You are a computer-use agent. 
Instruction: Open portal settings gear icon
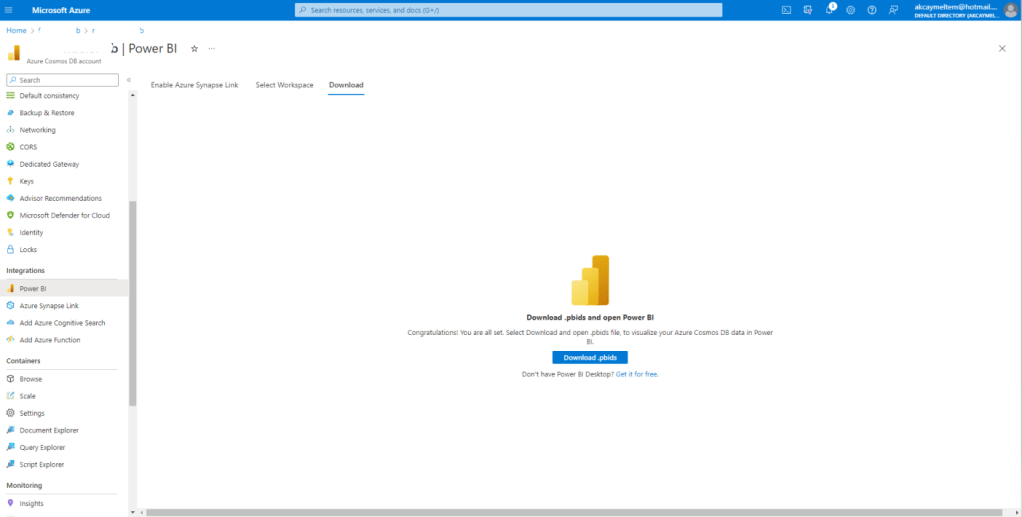tap(850, 10)
